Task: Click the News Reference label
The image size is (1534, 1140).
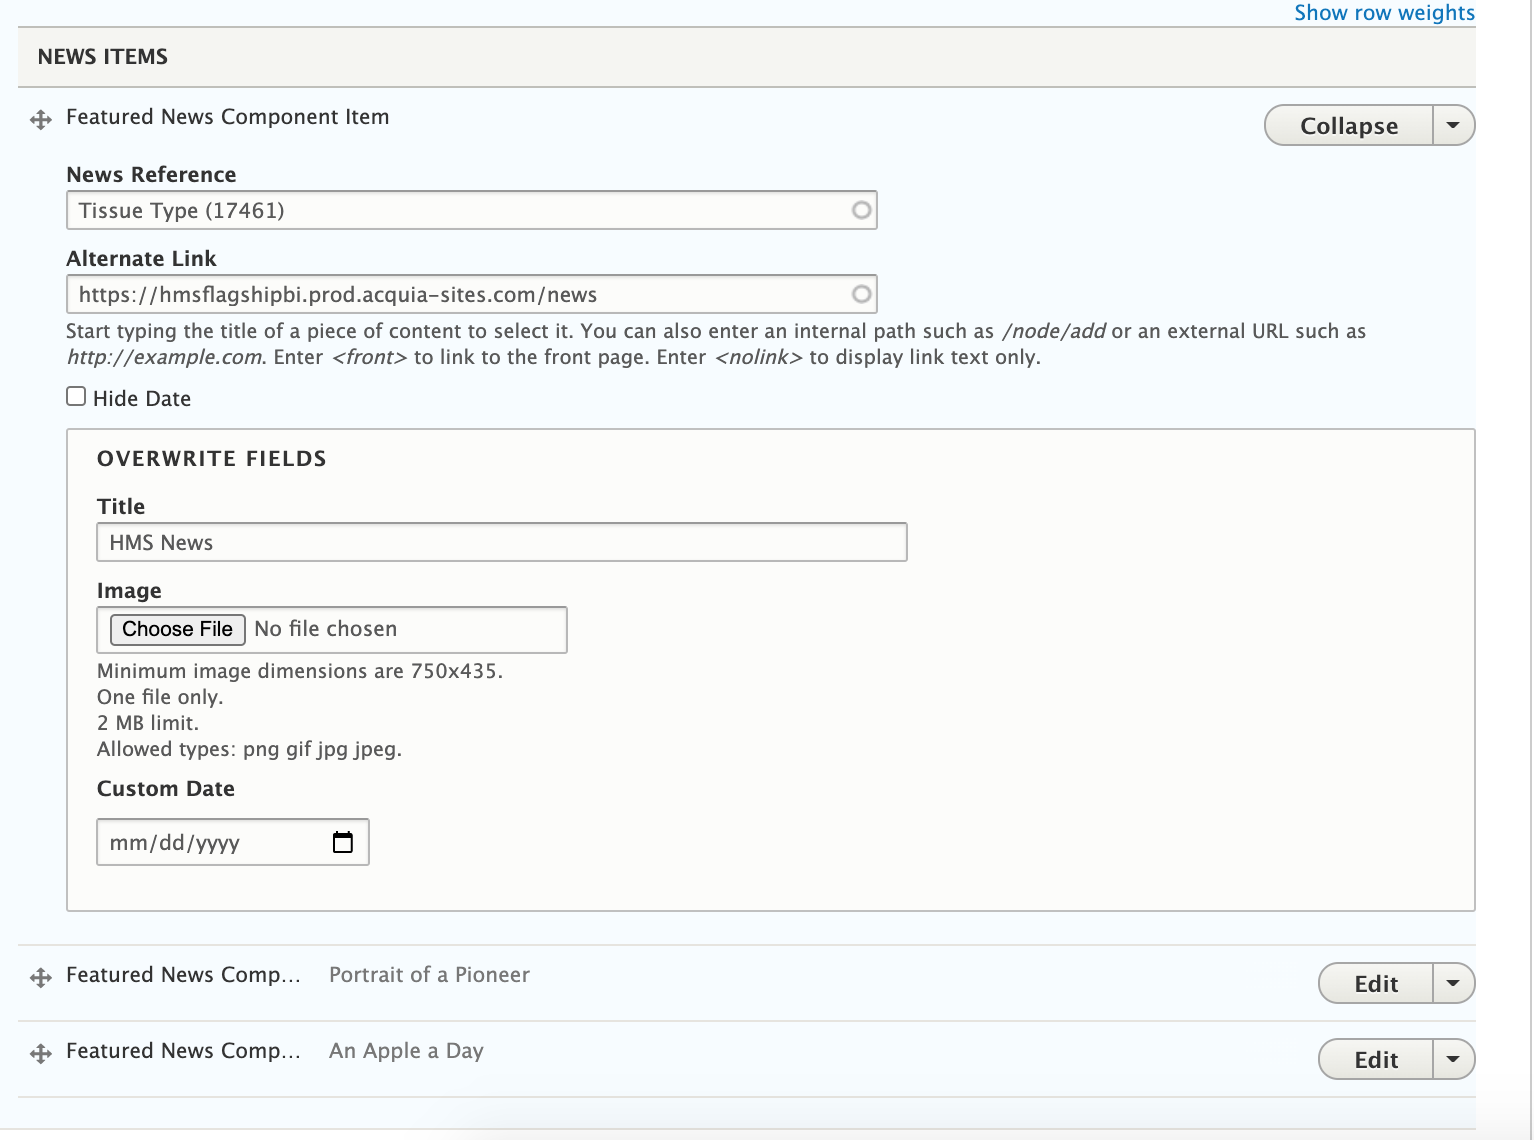Action: click(x=151, y=175)
